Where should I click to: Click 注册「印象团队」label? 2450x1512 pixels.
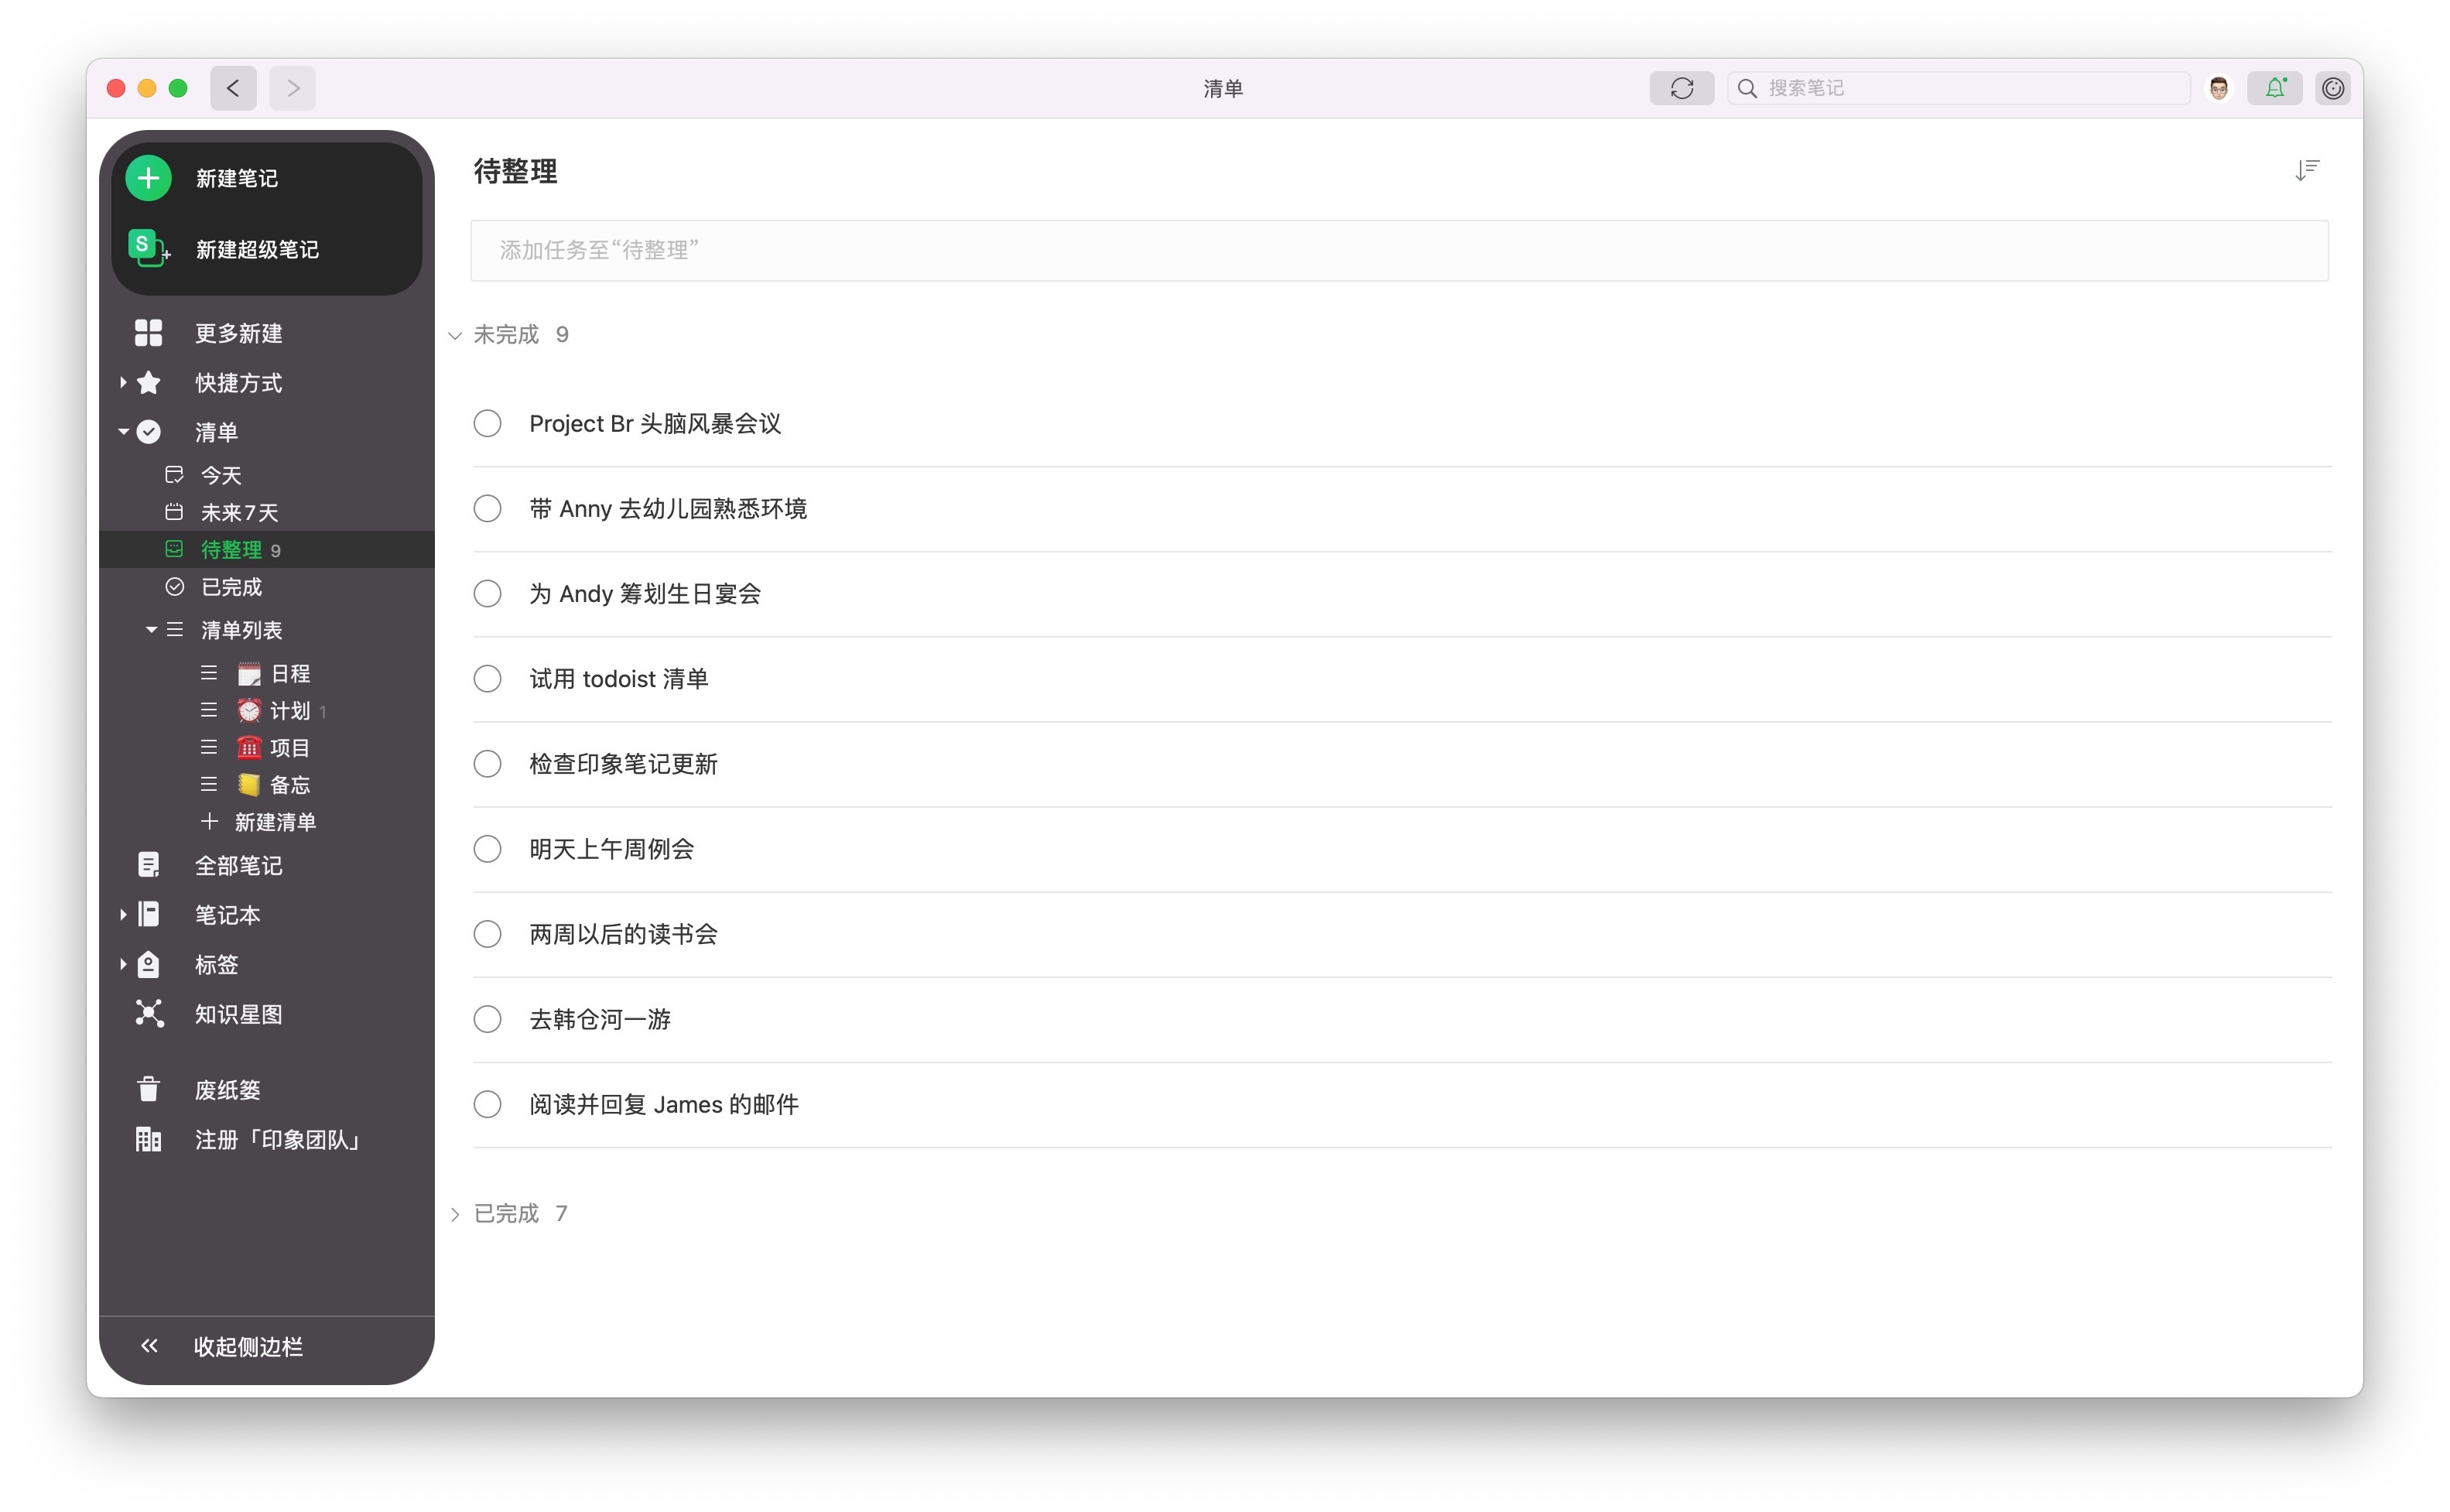pyautogui.click(x=278, y=1140)
